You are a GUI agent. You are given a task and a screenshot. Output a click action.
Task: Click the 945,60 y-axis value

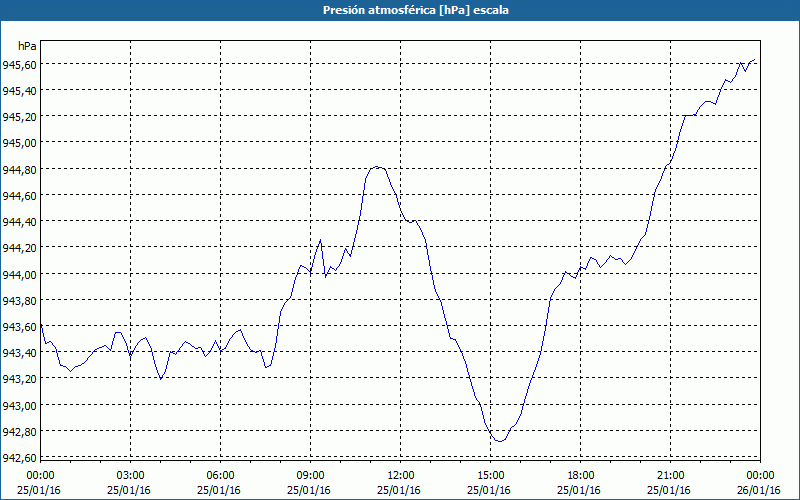click(19, 65)
